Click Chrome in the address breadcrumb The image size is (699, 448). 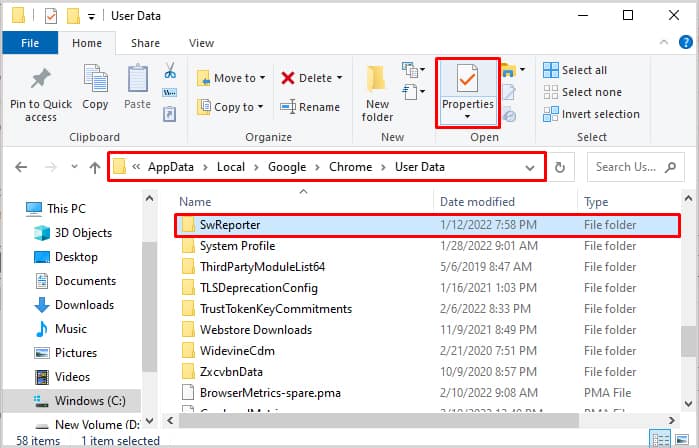tap(350, 167)
